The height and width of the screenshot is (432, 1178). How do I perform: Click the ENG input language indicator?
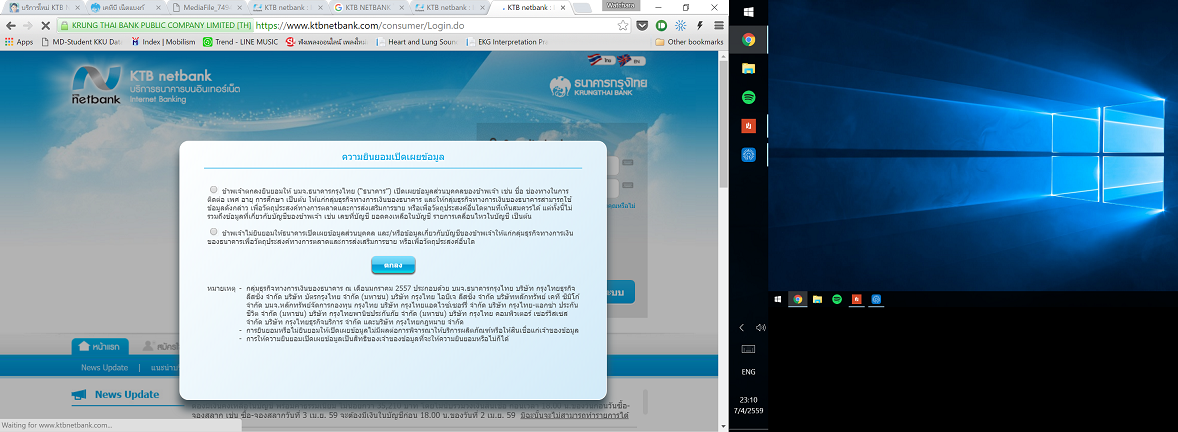tap(748, 372)
